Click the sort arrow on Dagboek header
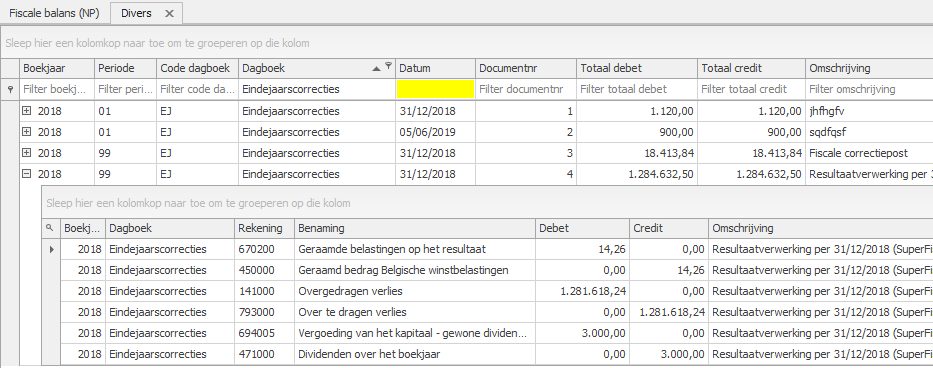 point(376,68)
